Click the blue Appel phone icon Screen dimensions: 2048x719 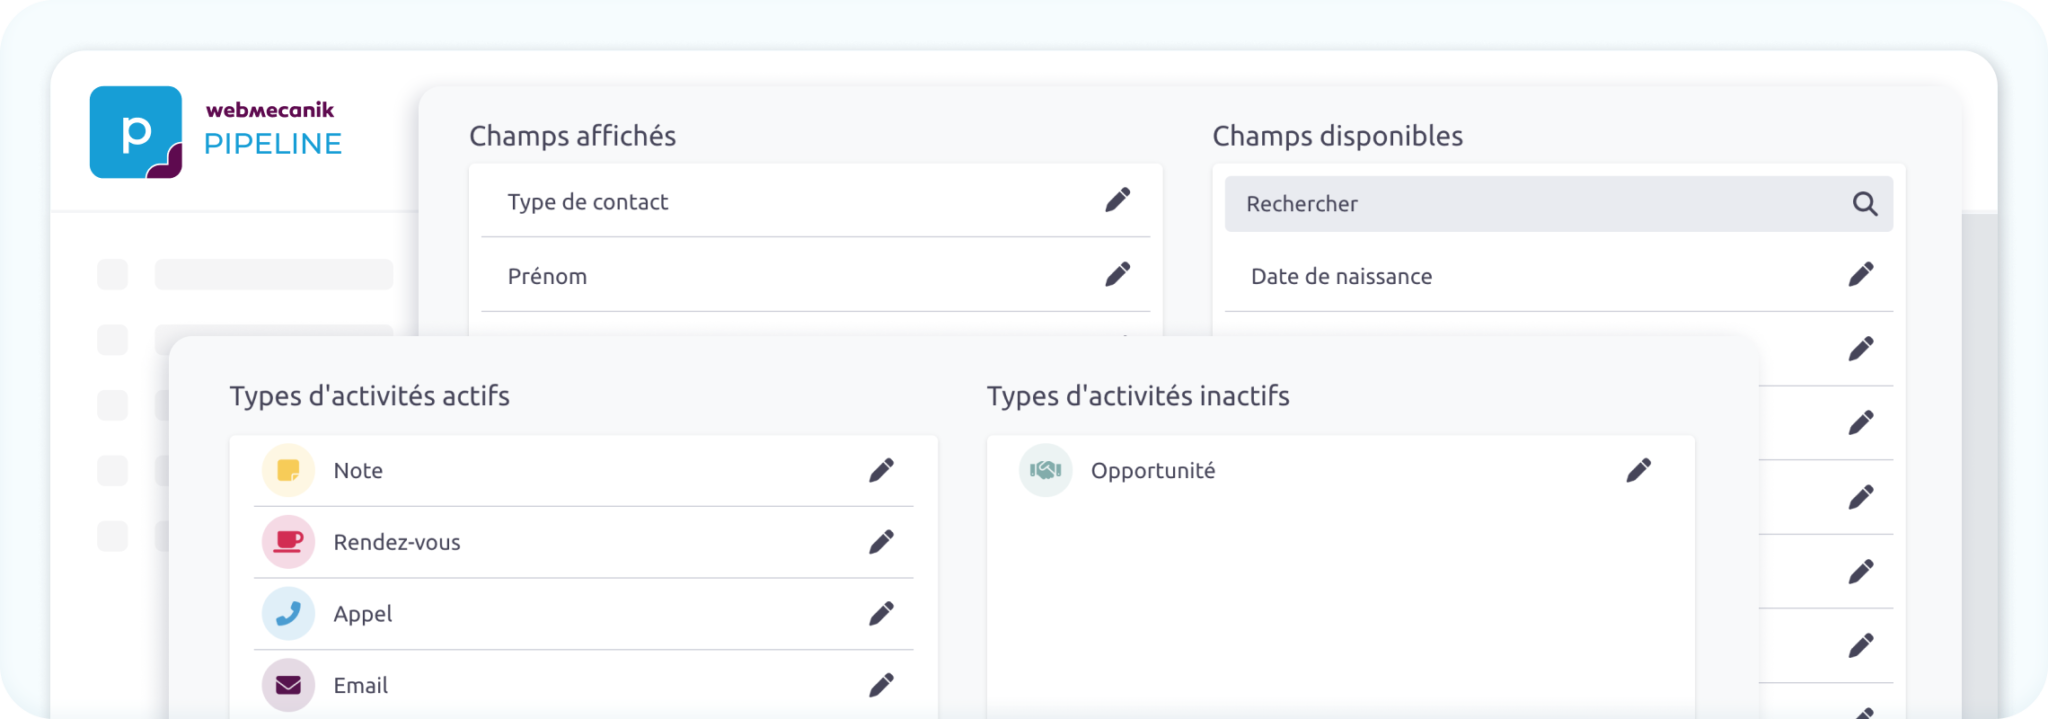pos(288,613)
